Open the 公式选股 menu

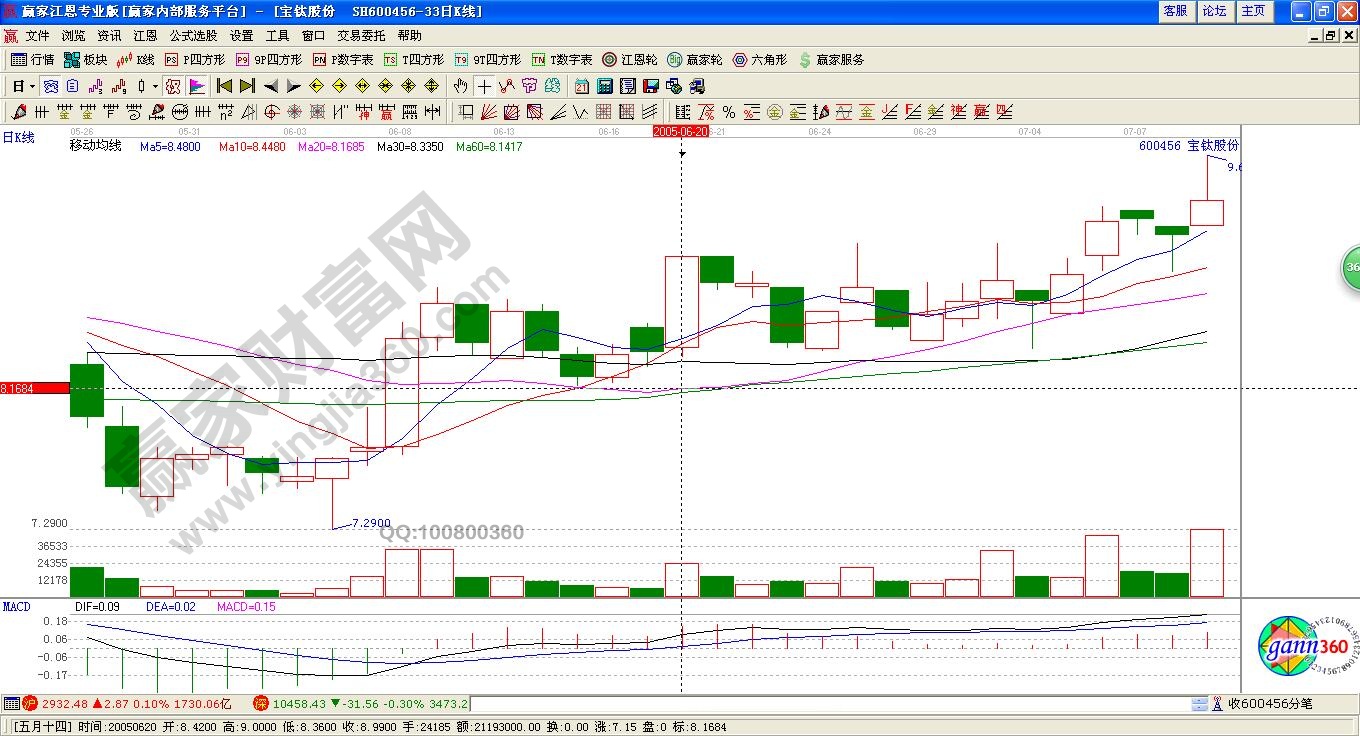pos(193,35)
